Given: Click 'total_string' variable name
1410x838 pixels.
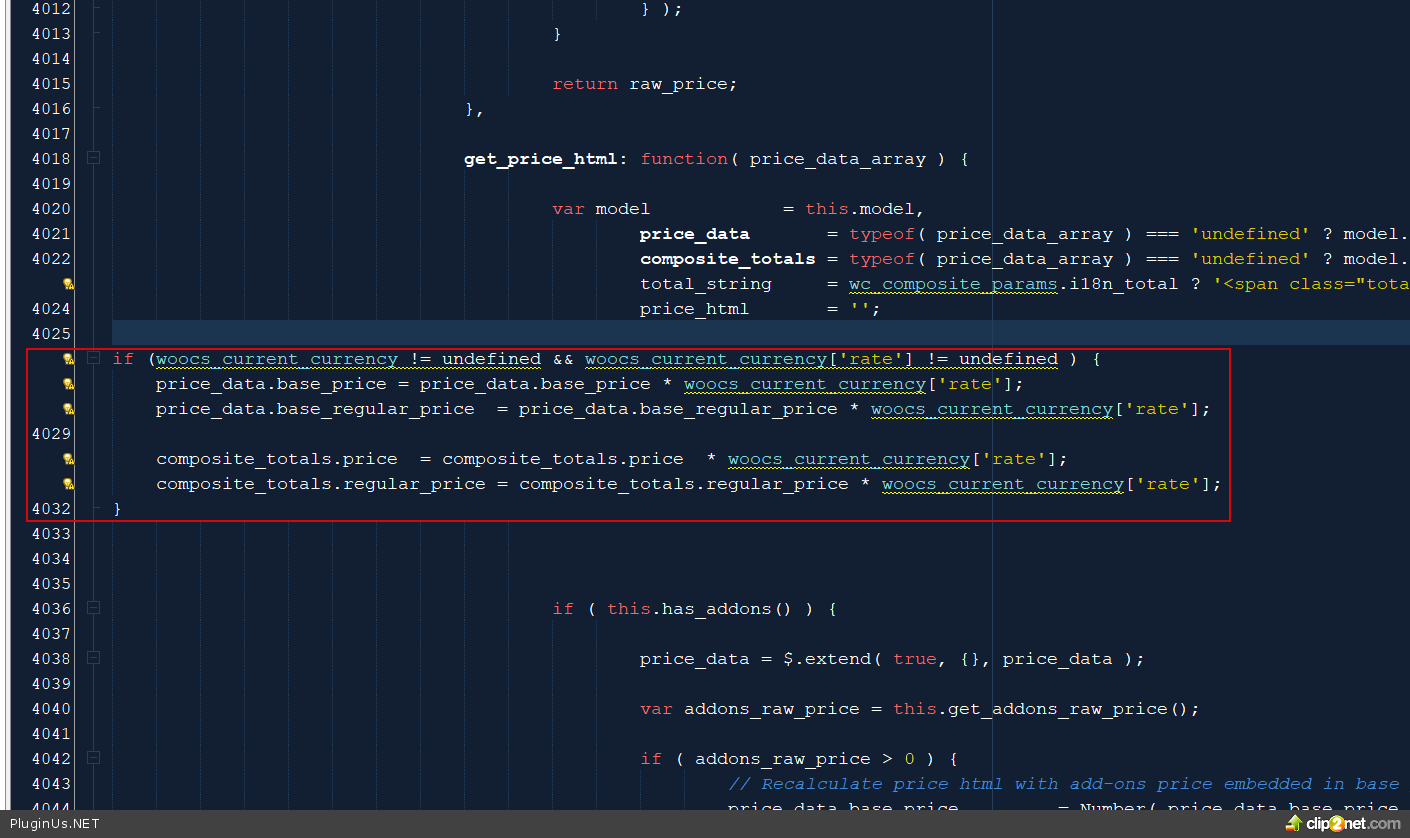Looking at the screenshot, I should pos(705,284).
